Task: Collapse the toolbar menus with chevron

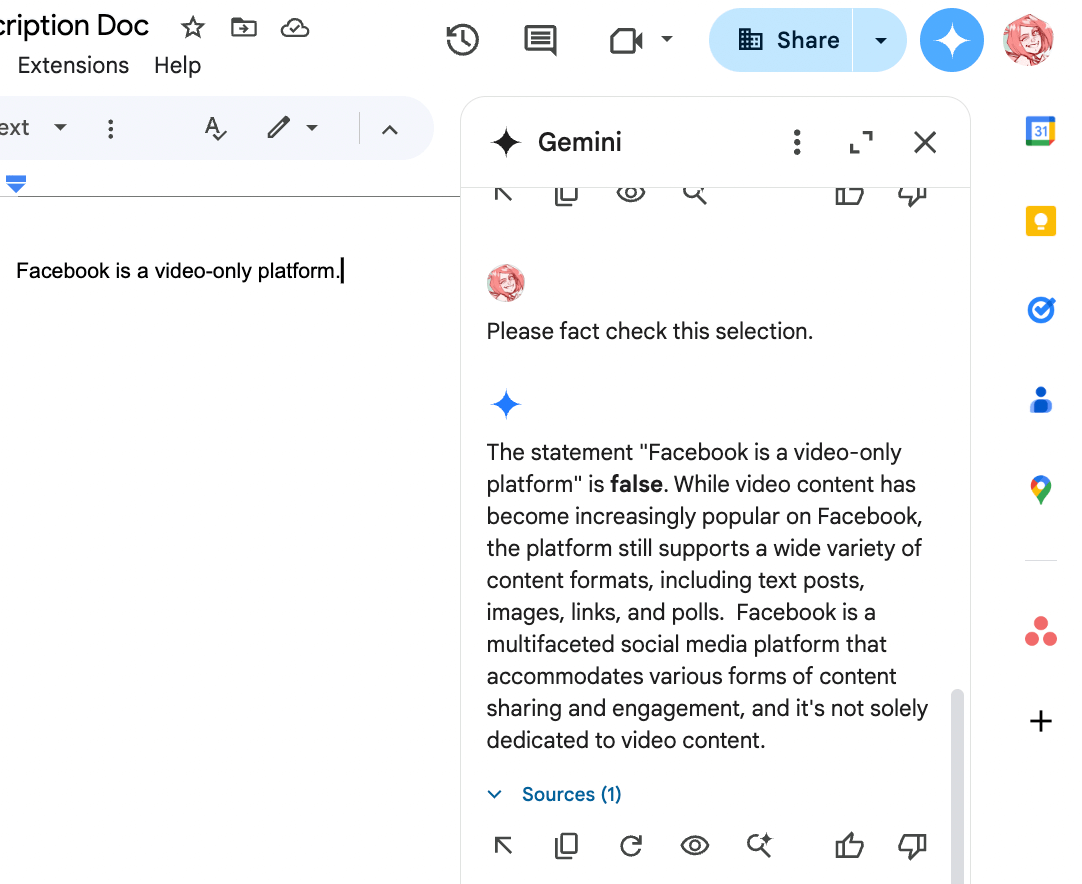Action: 390,130
